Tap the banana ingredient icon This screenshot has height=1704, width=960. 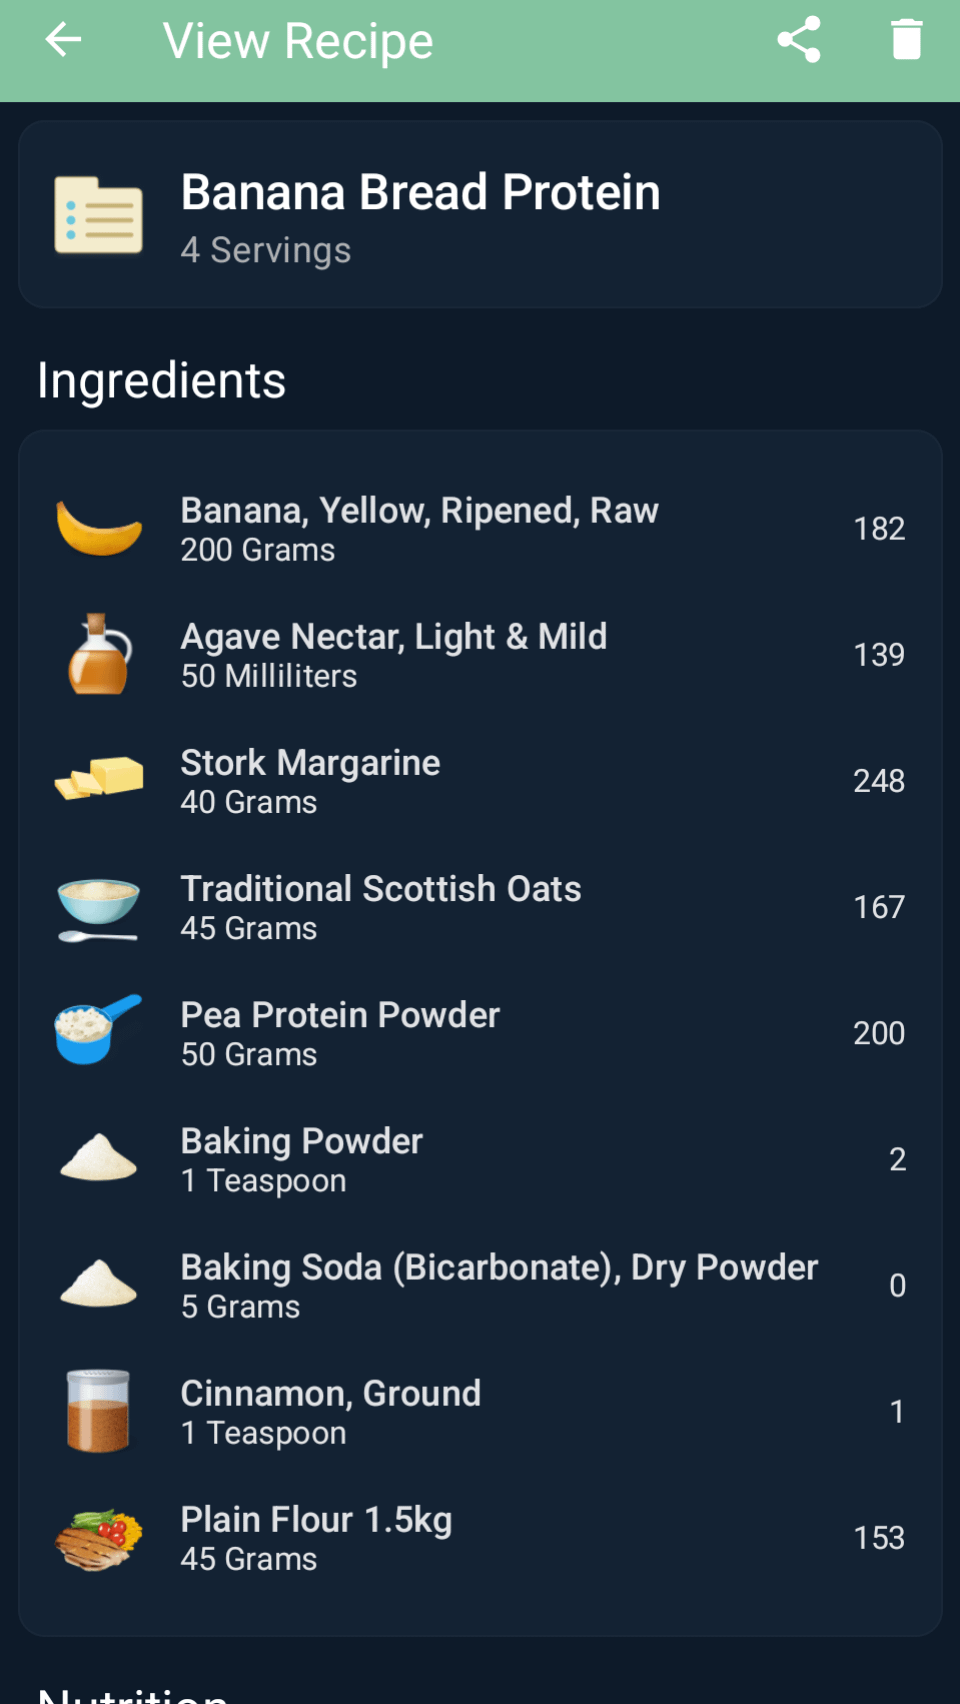pyautogui.click(x=98, y=529)
